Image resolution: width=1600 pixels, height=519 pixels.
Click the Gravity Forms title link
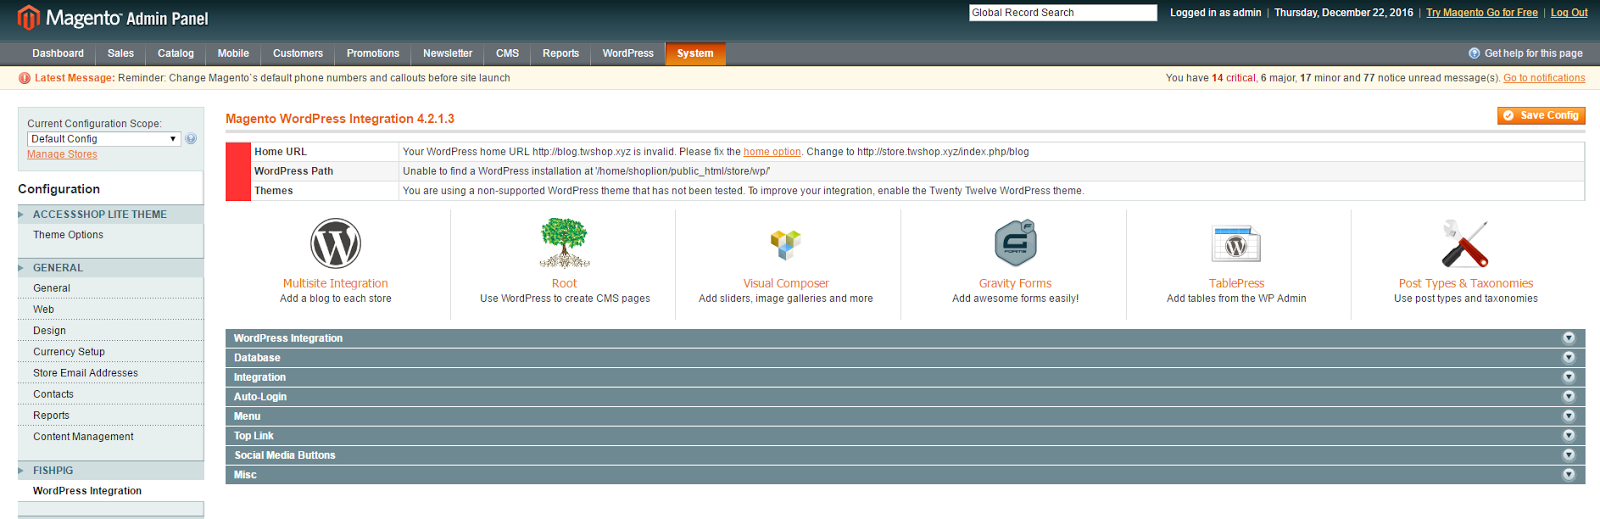coord(1015,284)
